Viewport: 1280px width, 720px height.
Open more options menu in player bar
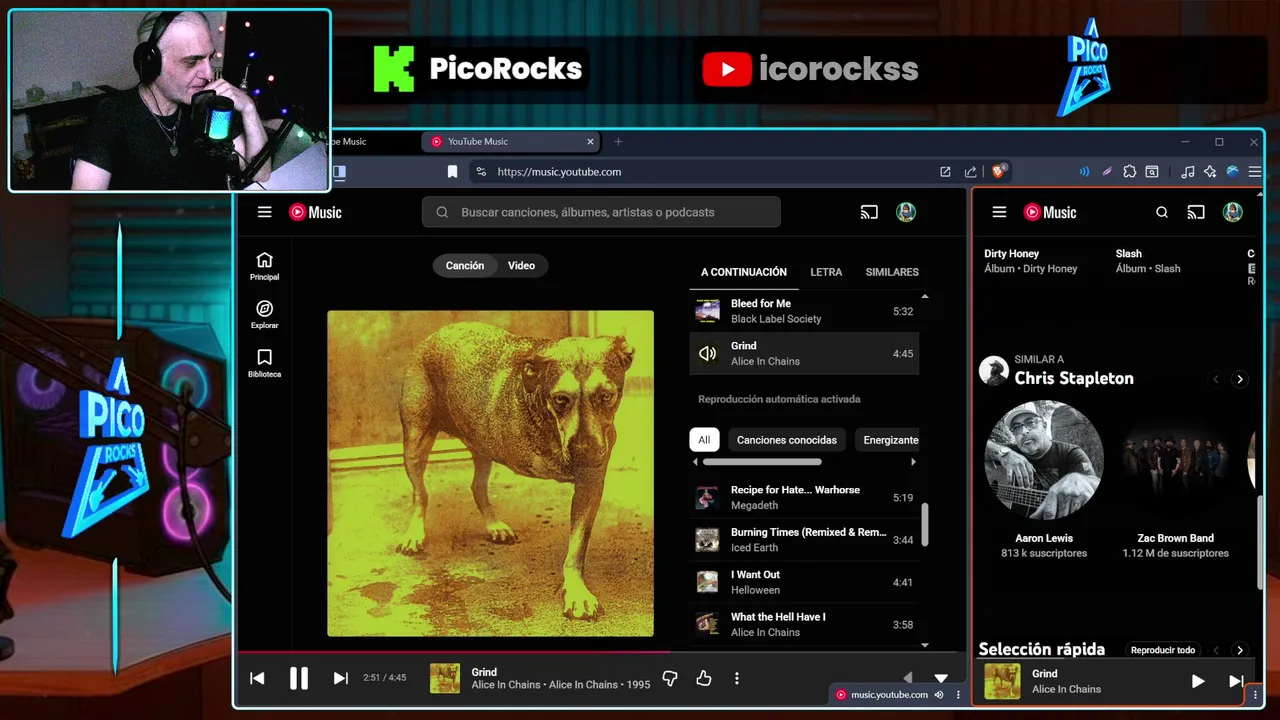click(737, 678)
